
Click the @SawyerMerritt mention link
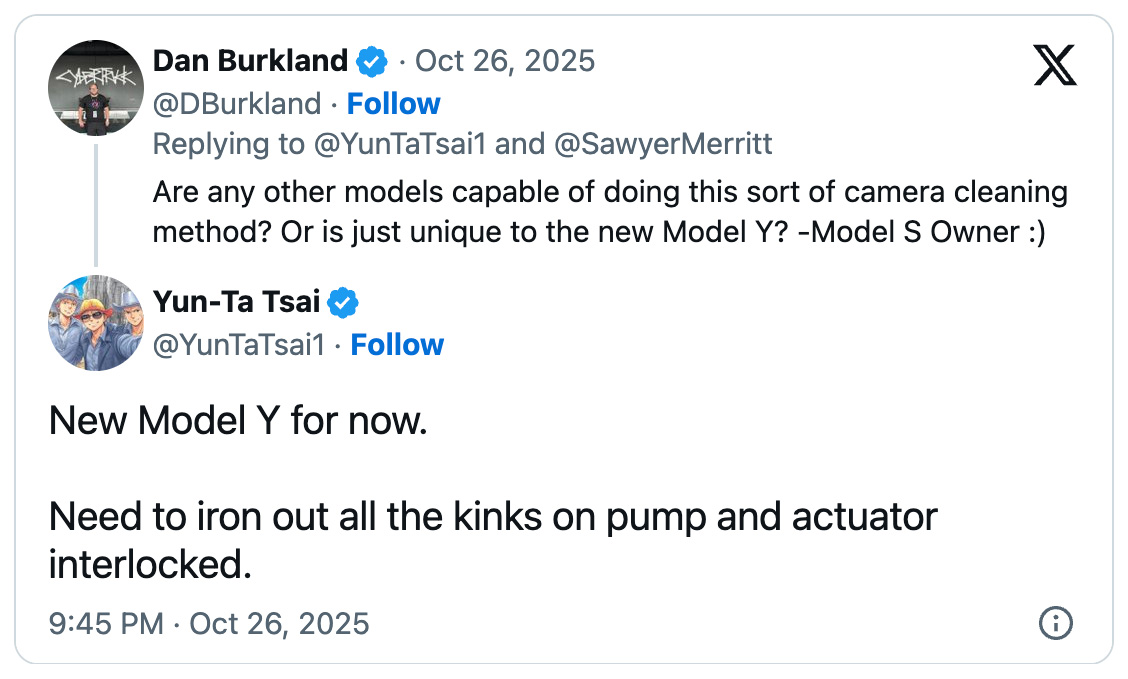tap(662, 145)
